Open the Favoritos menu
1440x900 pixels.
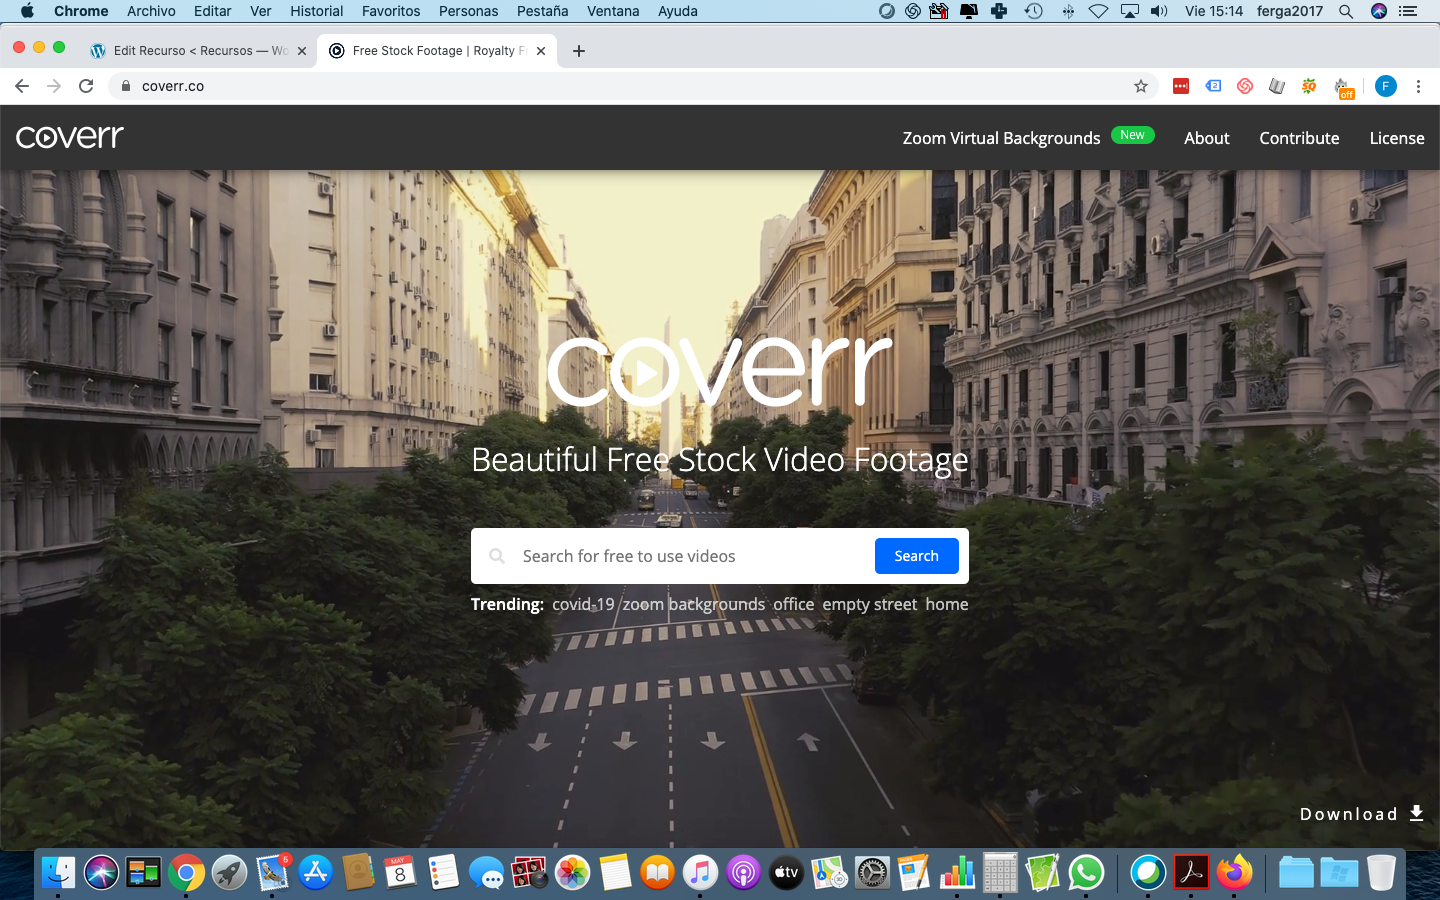[x=390, y=11]
